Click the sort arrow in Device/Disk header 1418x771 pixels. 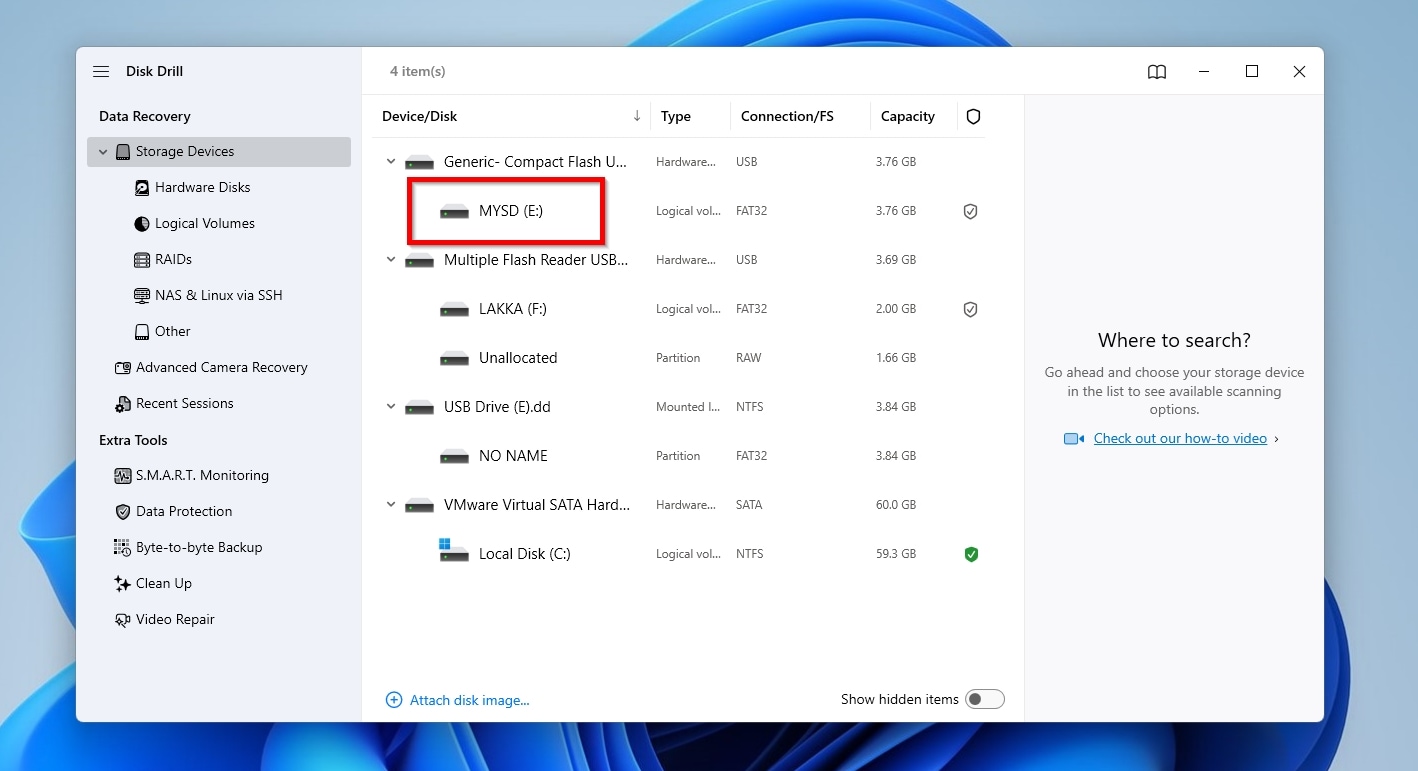[637, 116]
